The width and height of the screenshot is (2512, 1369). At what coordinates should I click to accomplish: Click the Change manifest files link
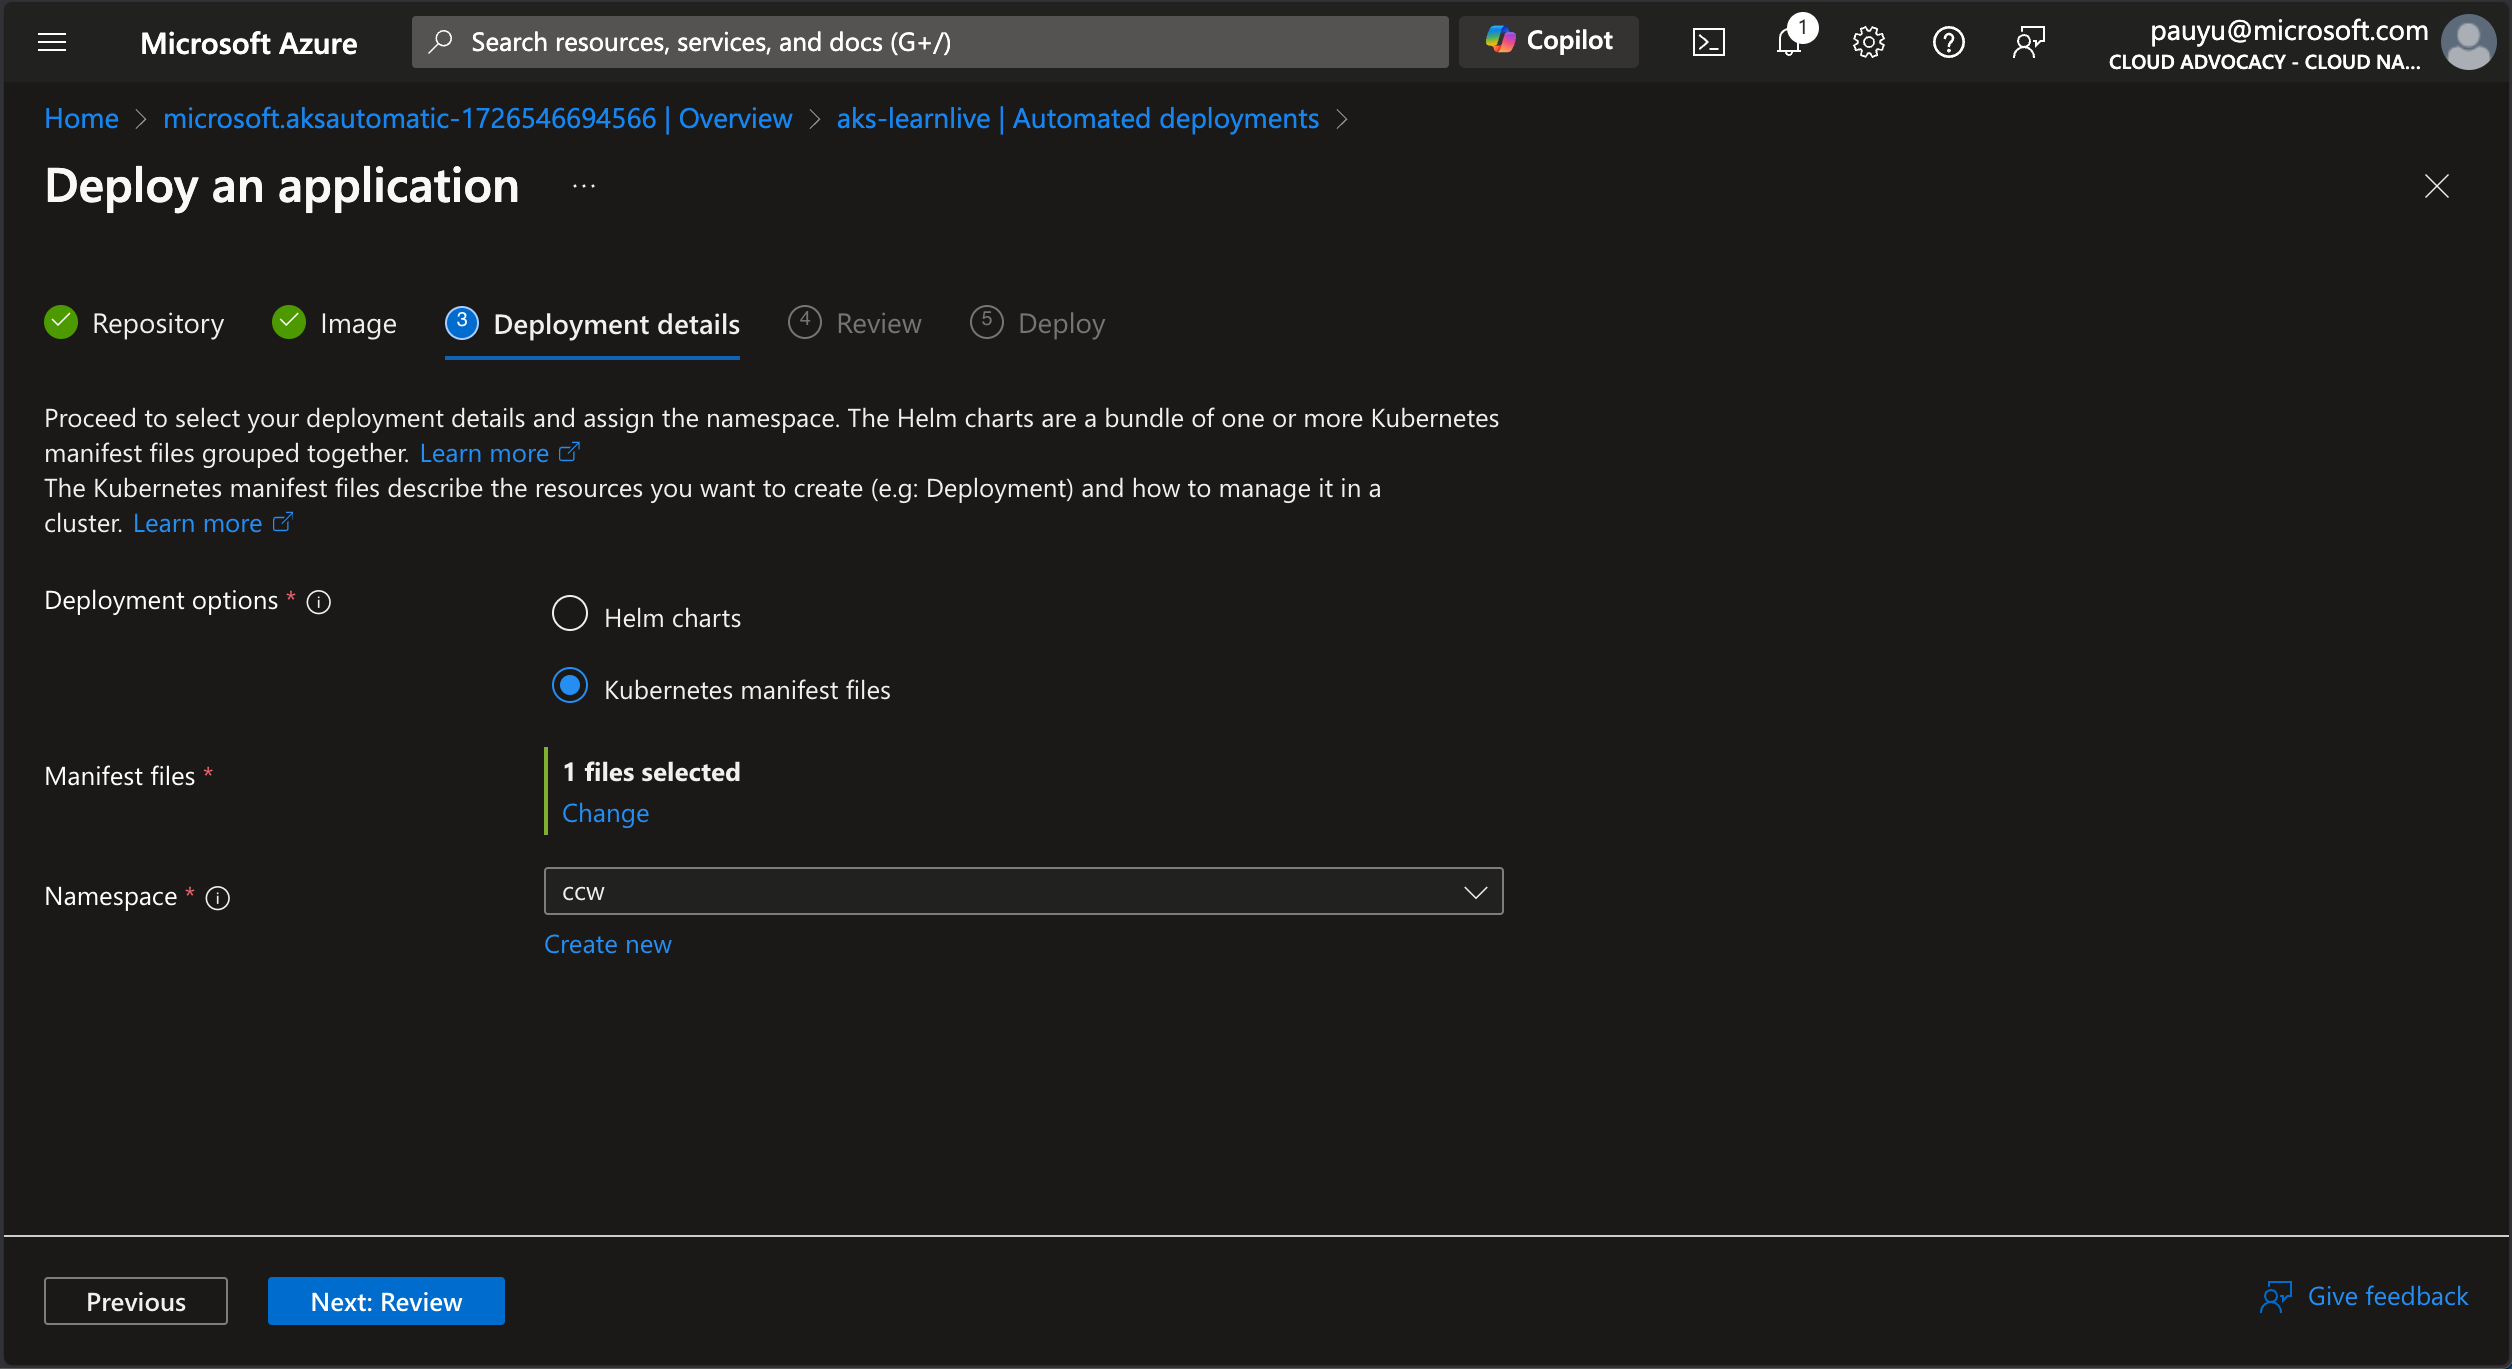pos(605,813)
